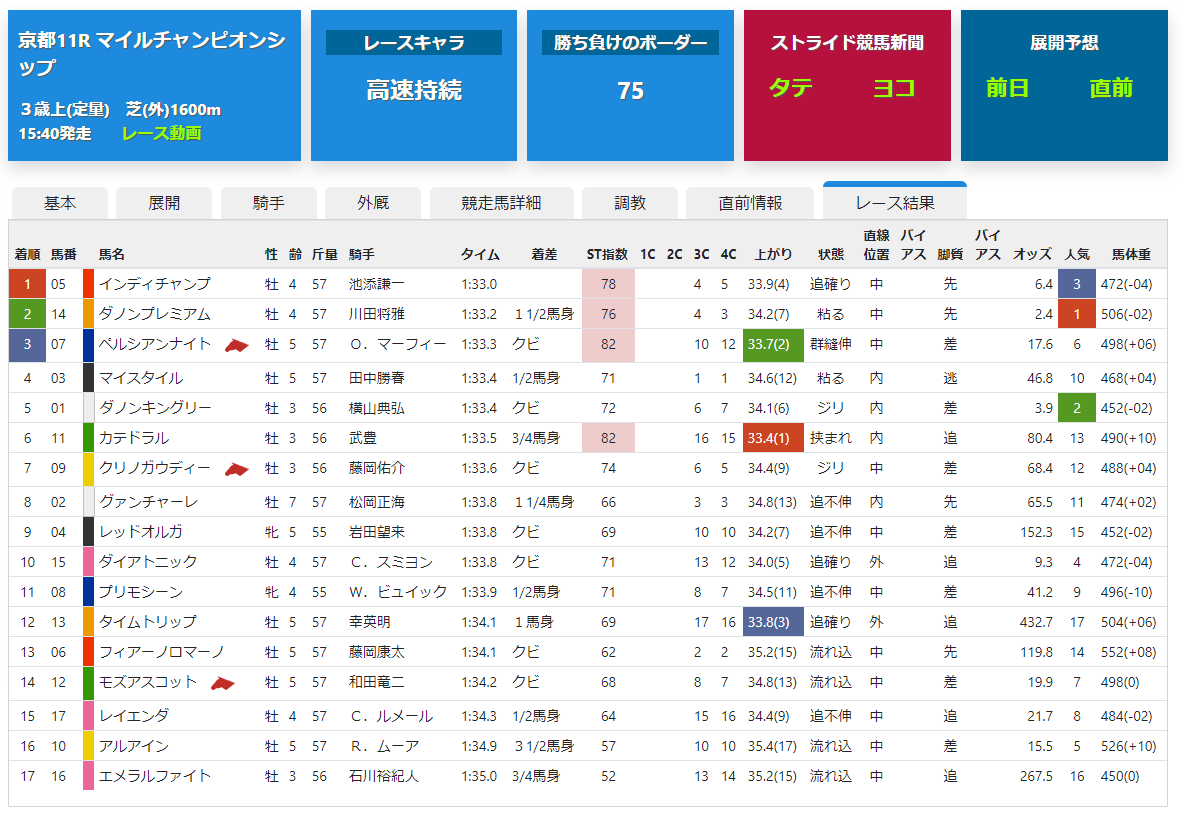Open the 基本 tab
Screen dimensions: 1183x816
60,203
